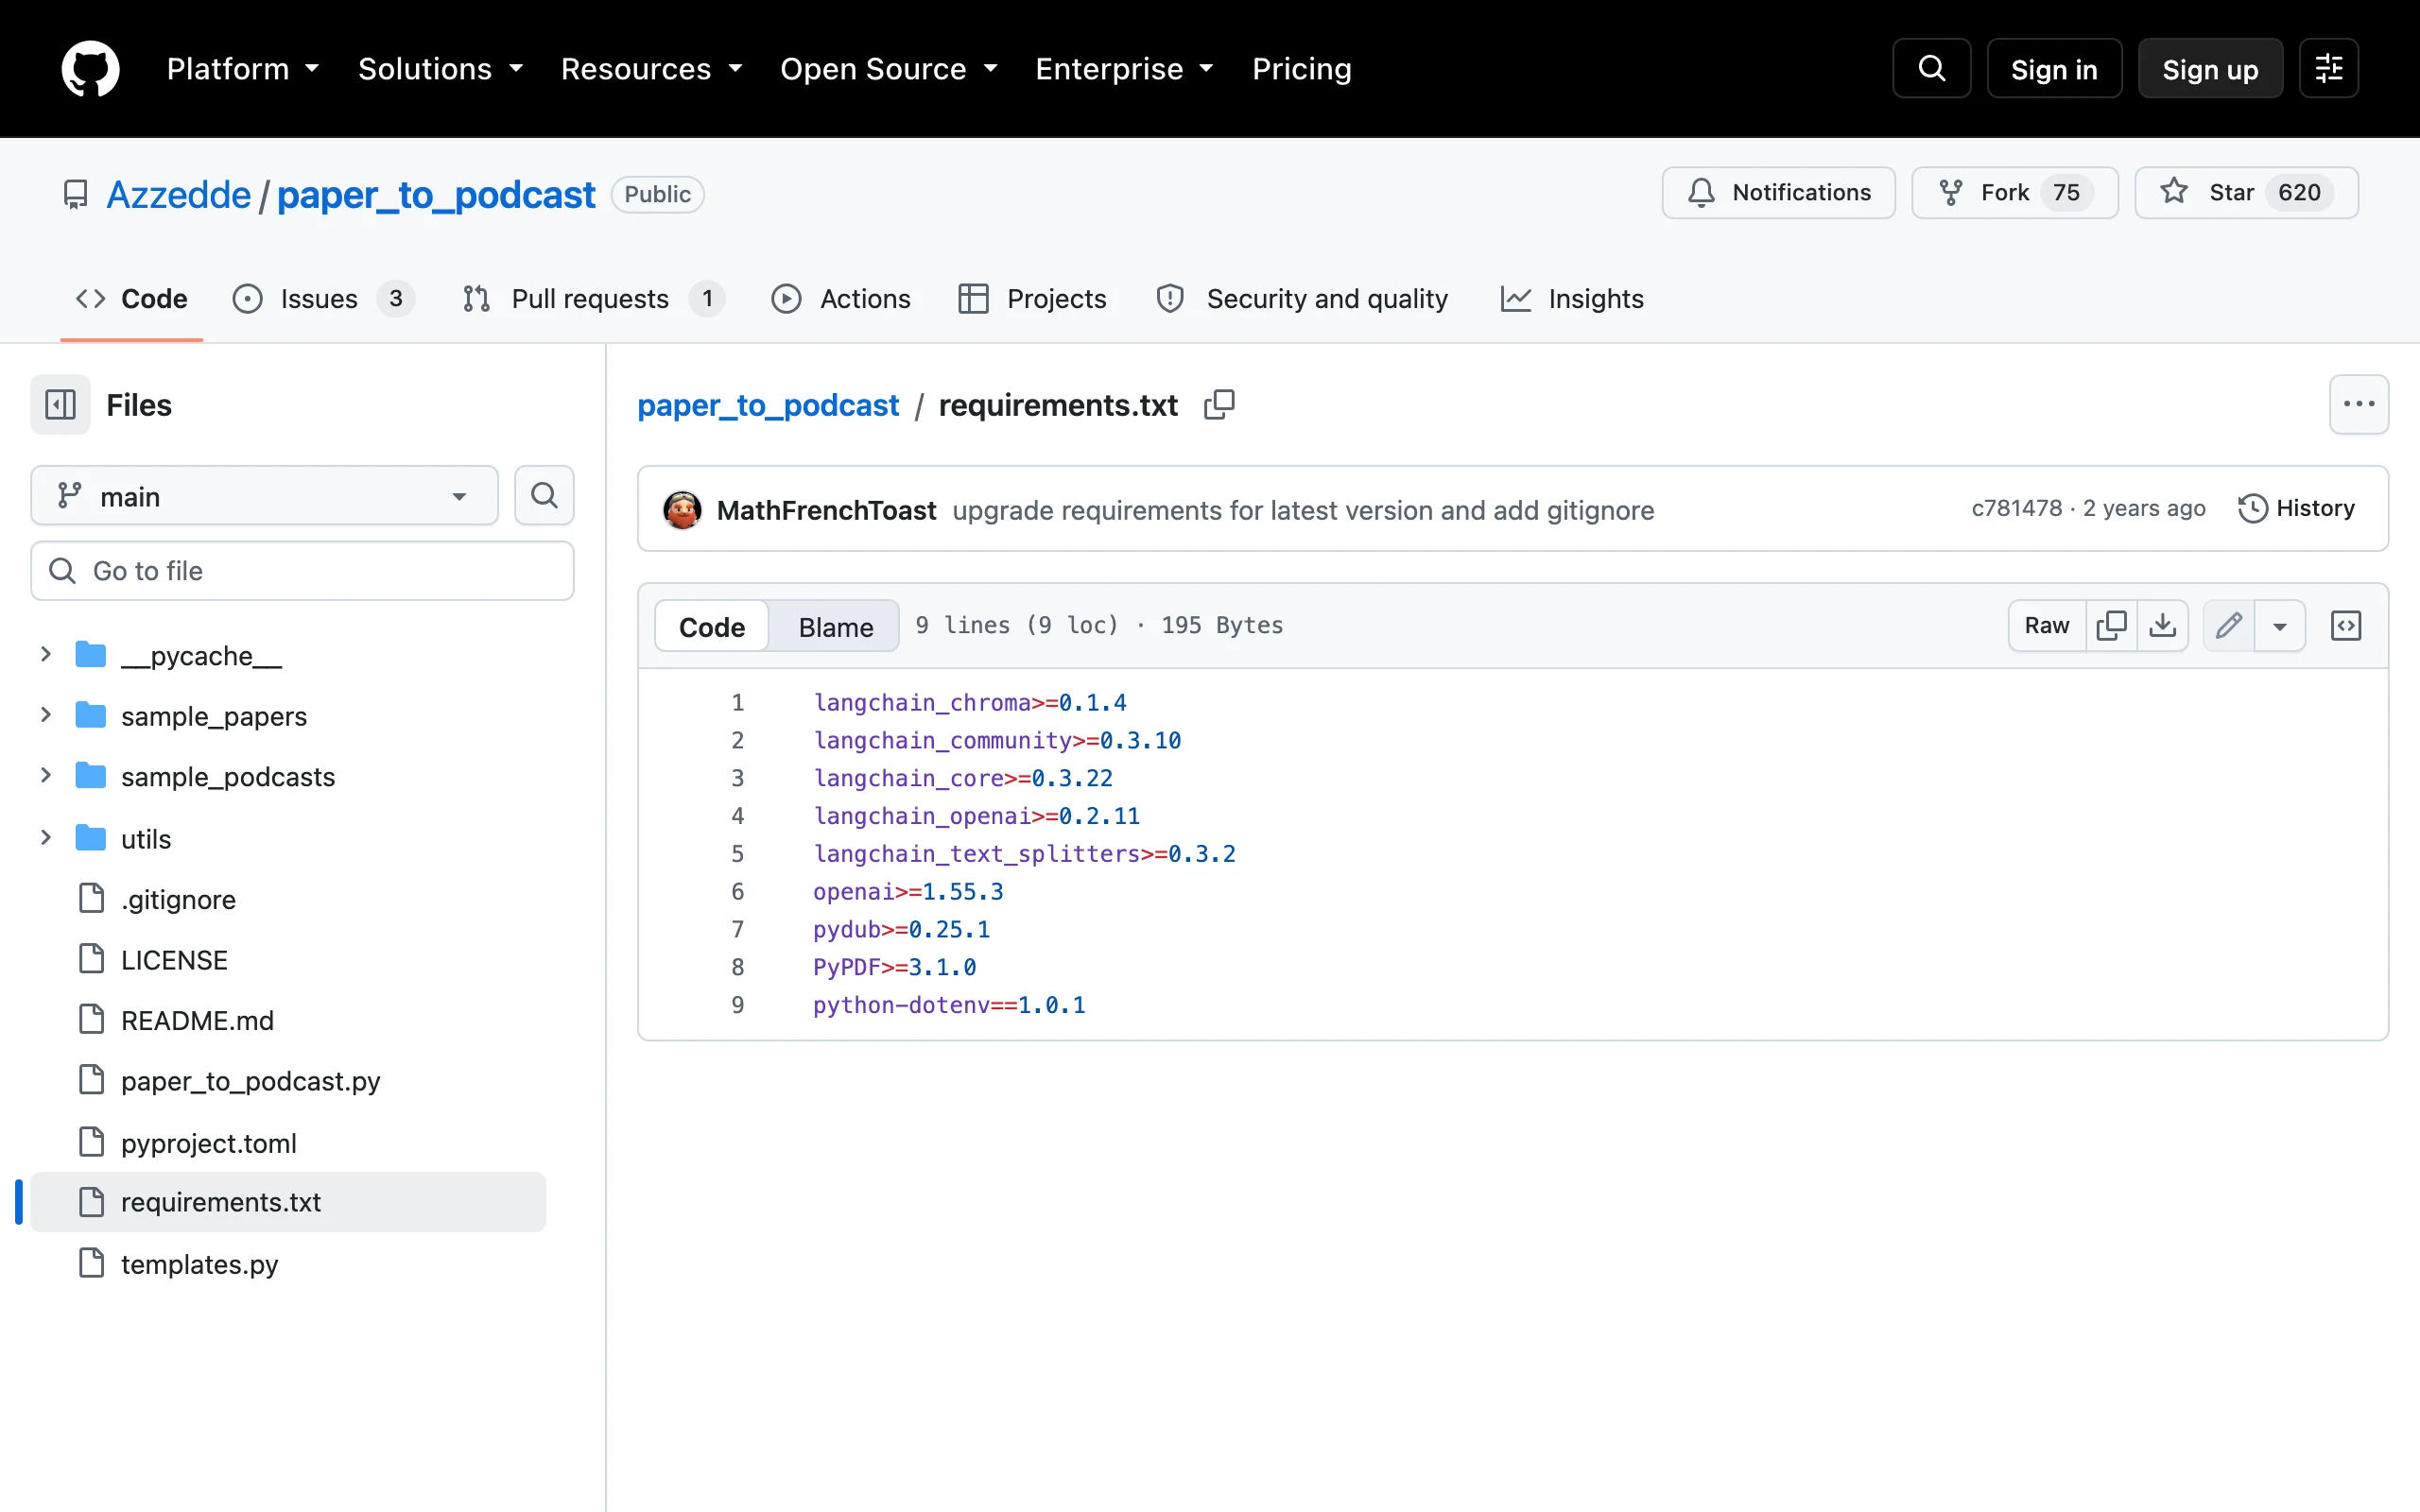Click the History clock link
Screen dimensions: 2420x1512
pos(2296,508)
